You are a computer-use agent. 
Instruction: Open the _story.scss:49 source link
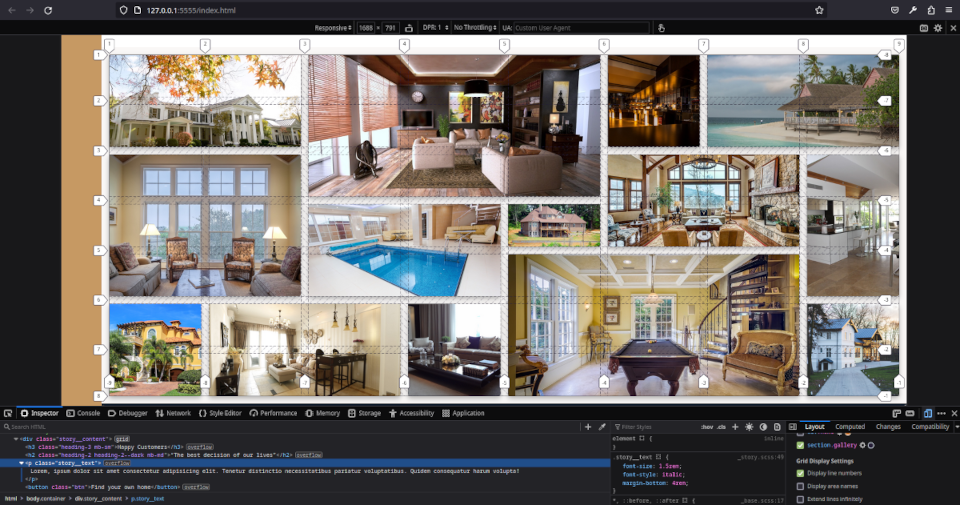pos(760,457)
